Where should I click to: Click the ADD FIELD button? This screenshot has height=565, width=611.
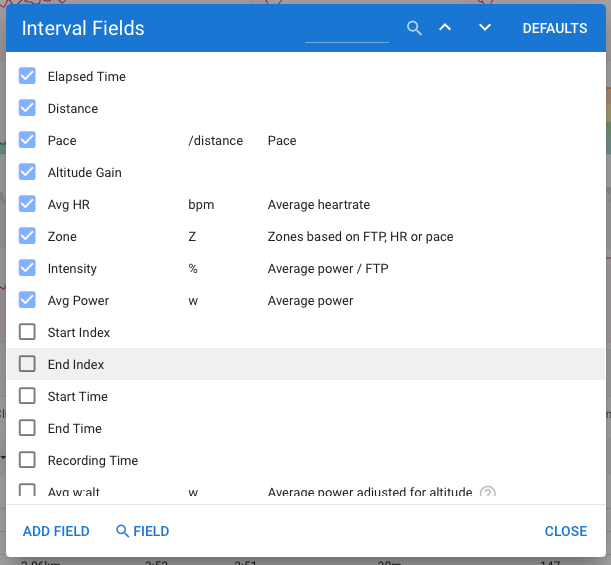(x=56, y=531)
